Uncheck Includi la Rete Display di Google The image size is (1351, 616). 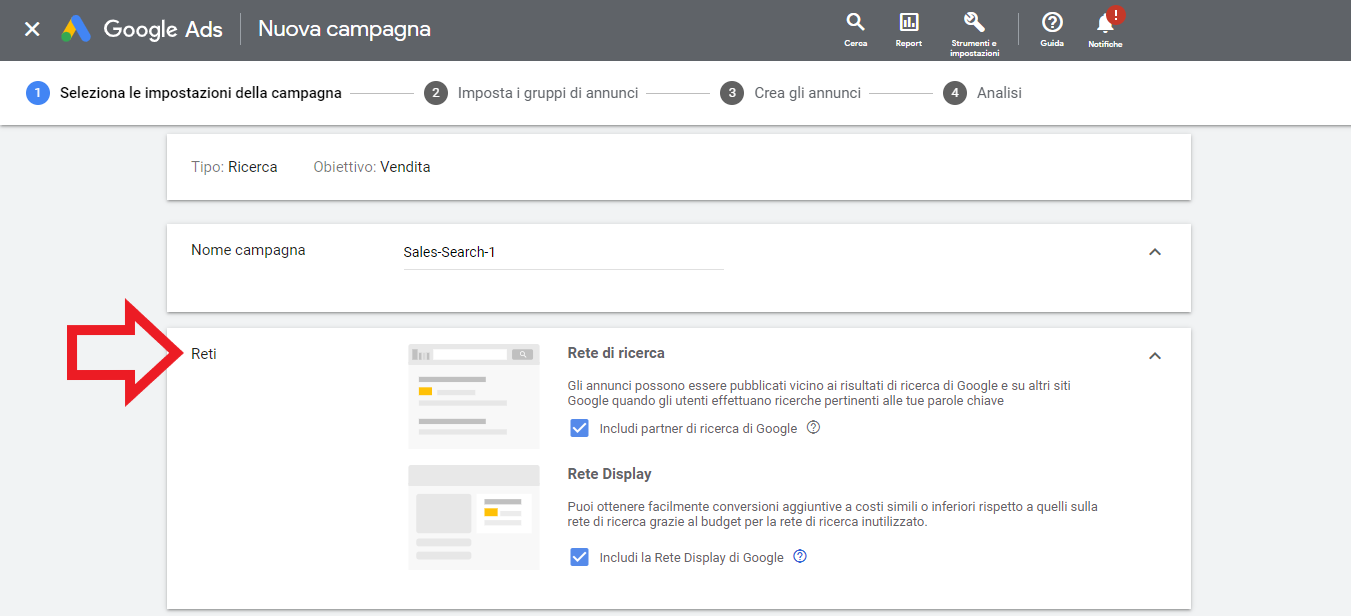tap(579, 557)
